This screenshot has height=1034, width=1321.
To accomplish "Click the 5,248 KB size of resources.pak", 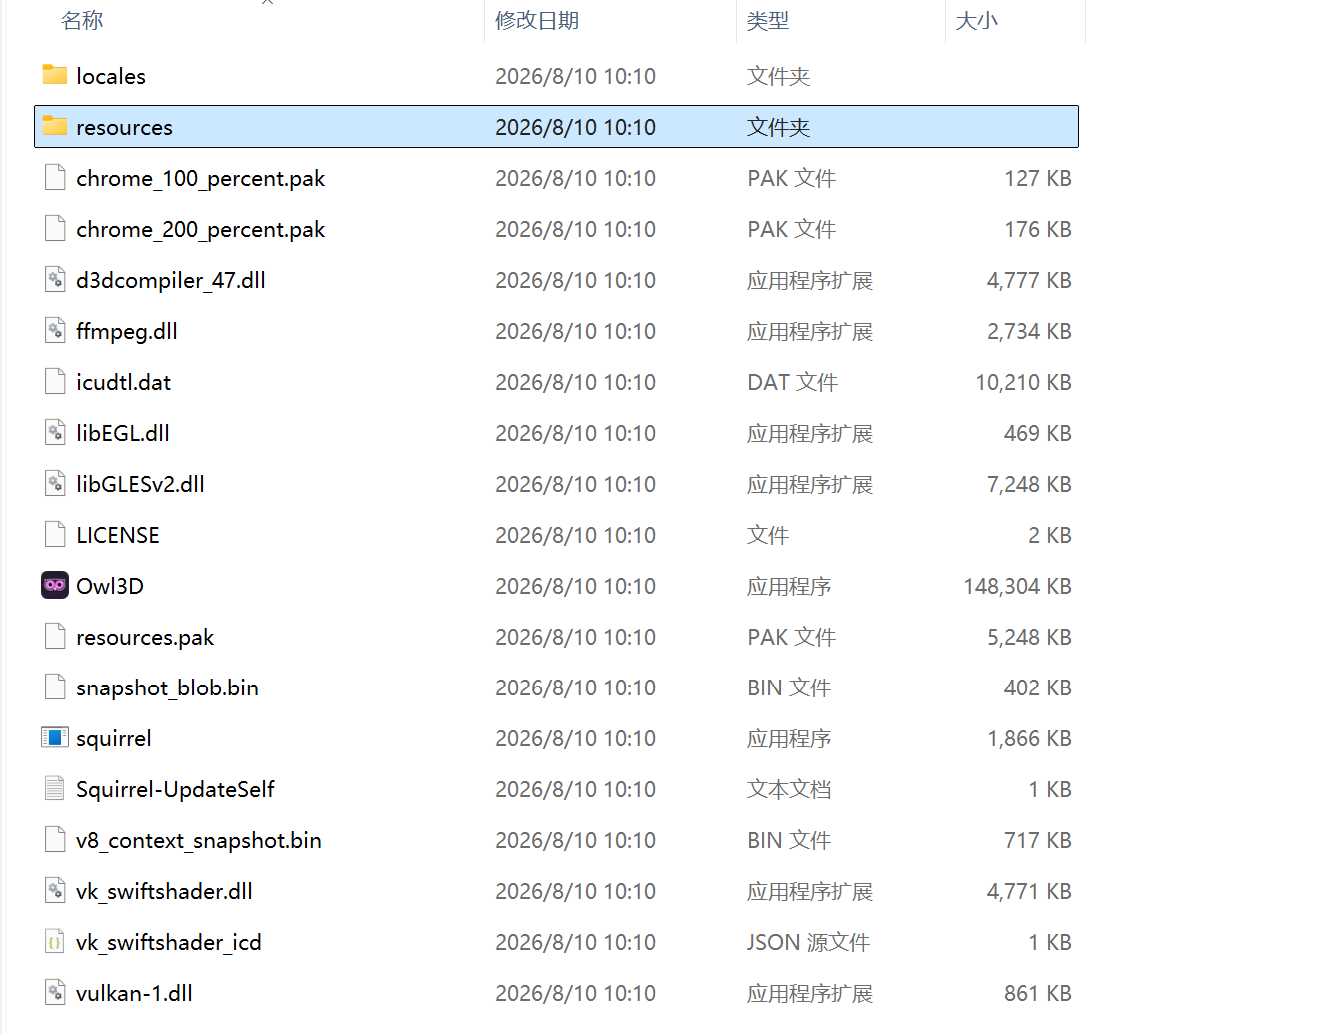I will pos(1029,637).
